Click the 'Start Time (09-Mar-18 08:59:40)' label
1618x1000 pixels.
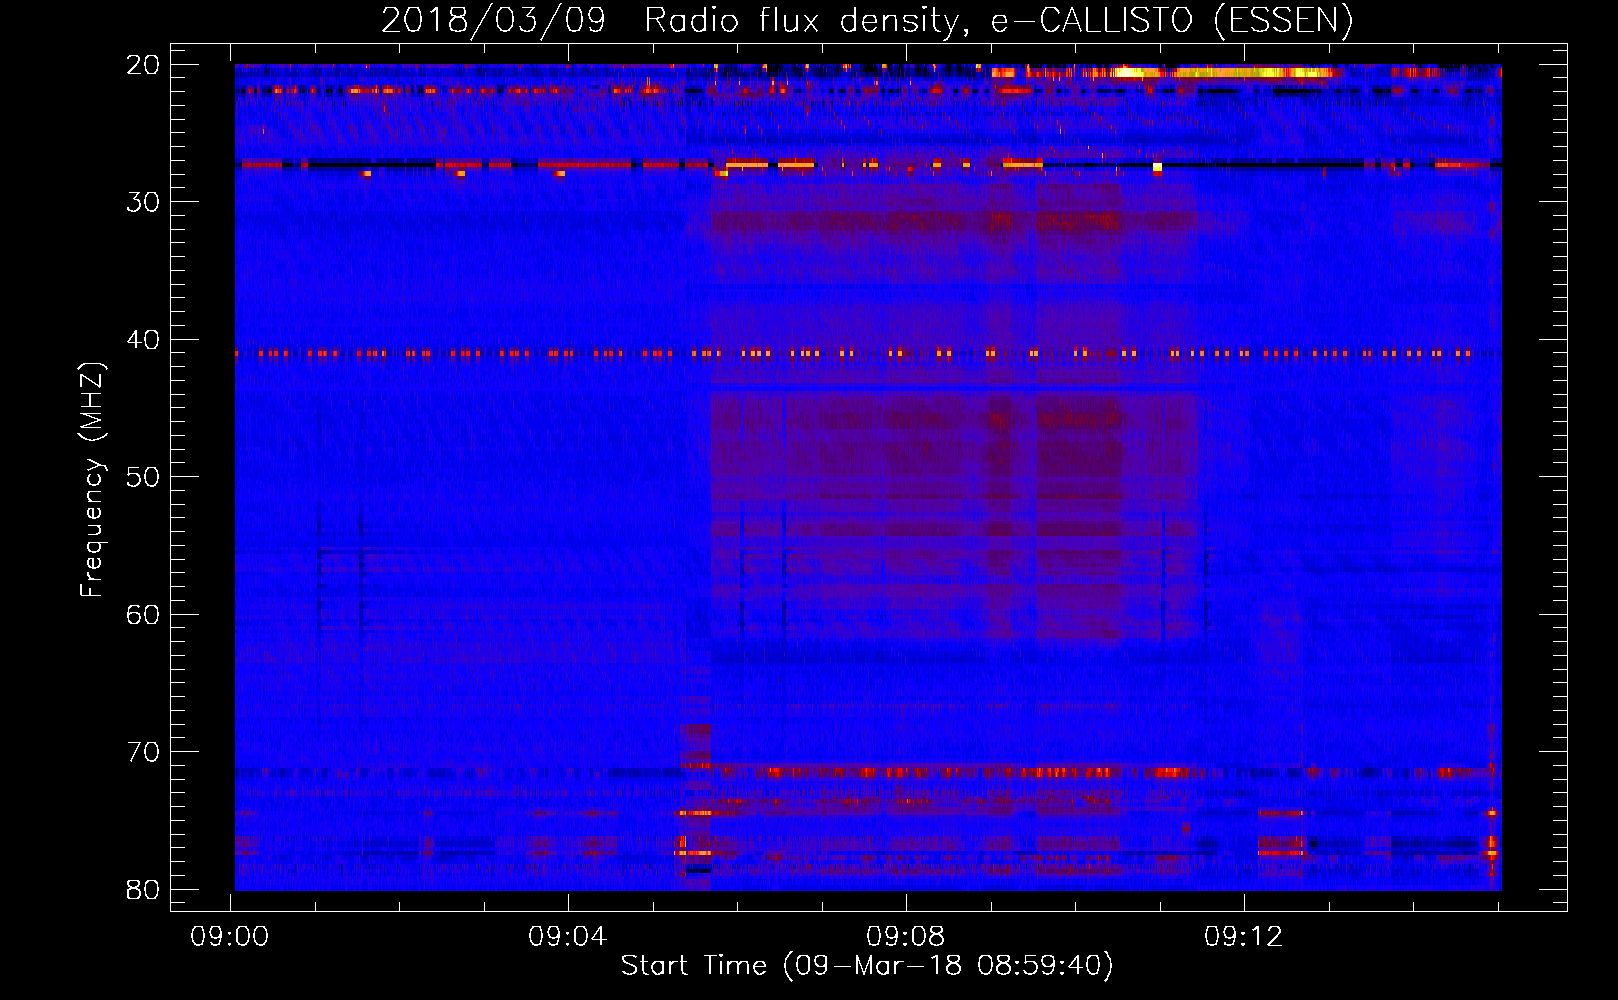click(x=867, y=966)
